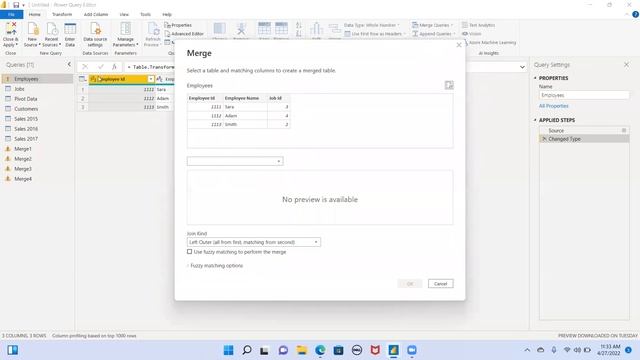Click the OK button in Merge dialog
Viewport: 640px width, 360px height.
pos(410,284)
